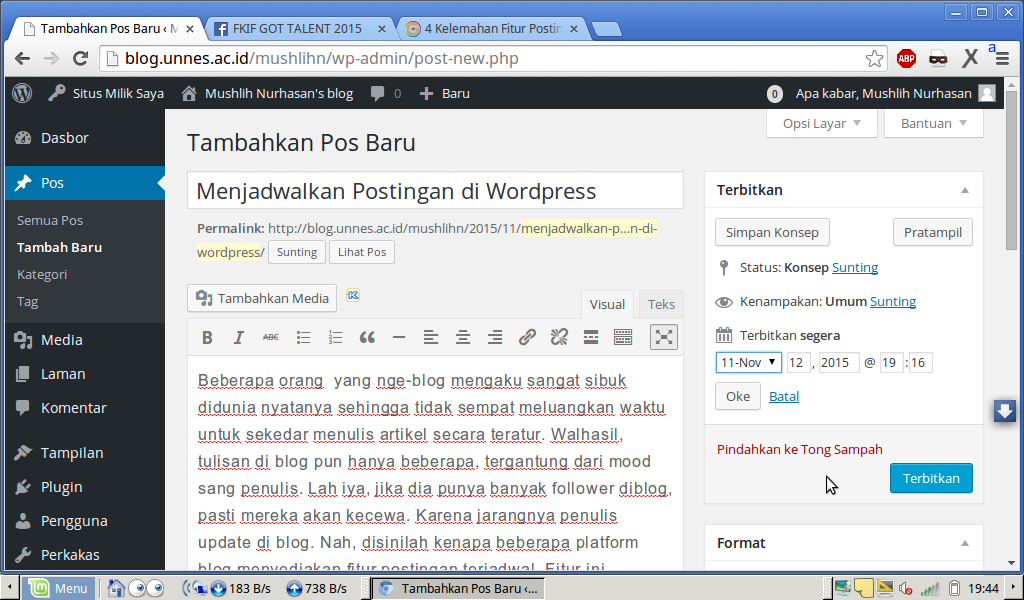
Task: Collapse the Terbitkan panel
Action: (x=965, y=191)
